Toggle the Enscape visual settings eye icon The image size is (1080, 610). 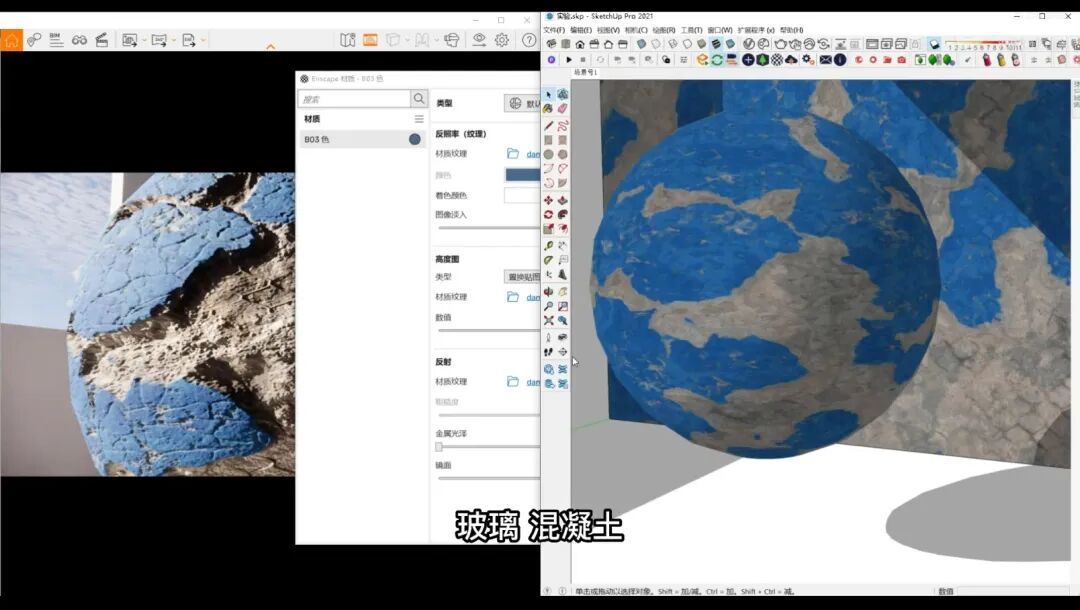click(479, 40)
